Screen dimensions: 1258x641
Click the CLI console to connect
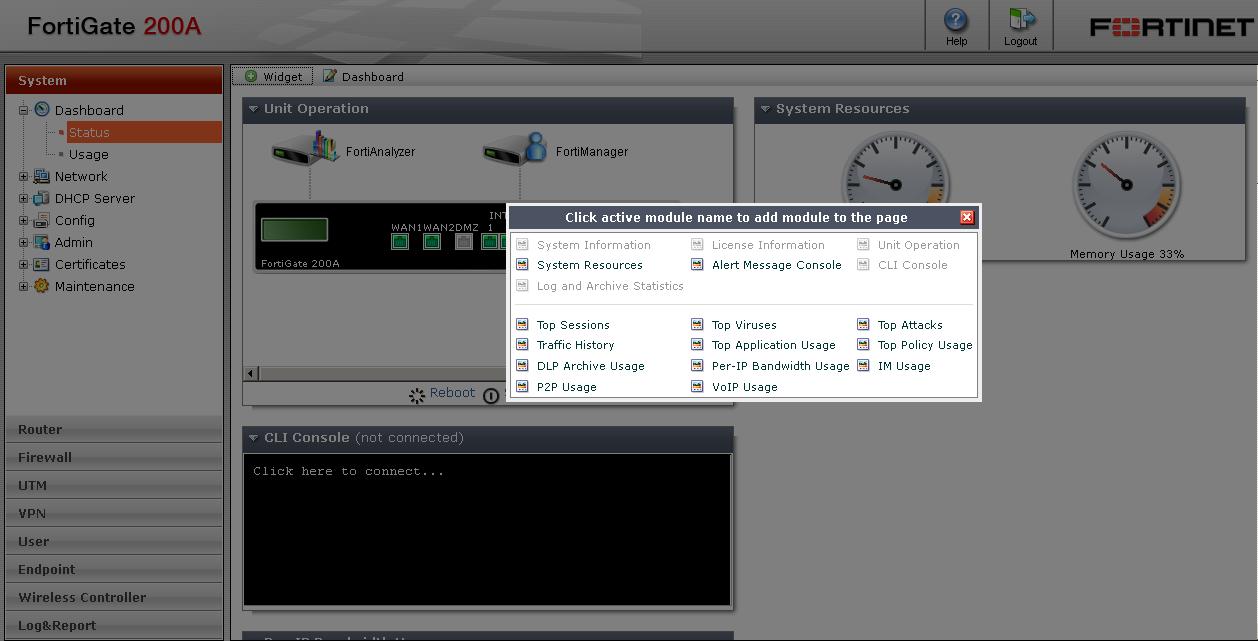point(487,530)
